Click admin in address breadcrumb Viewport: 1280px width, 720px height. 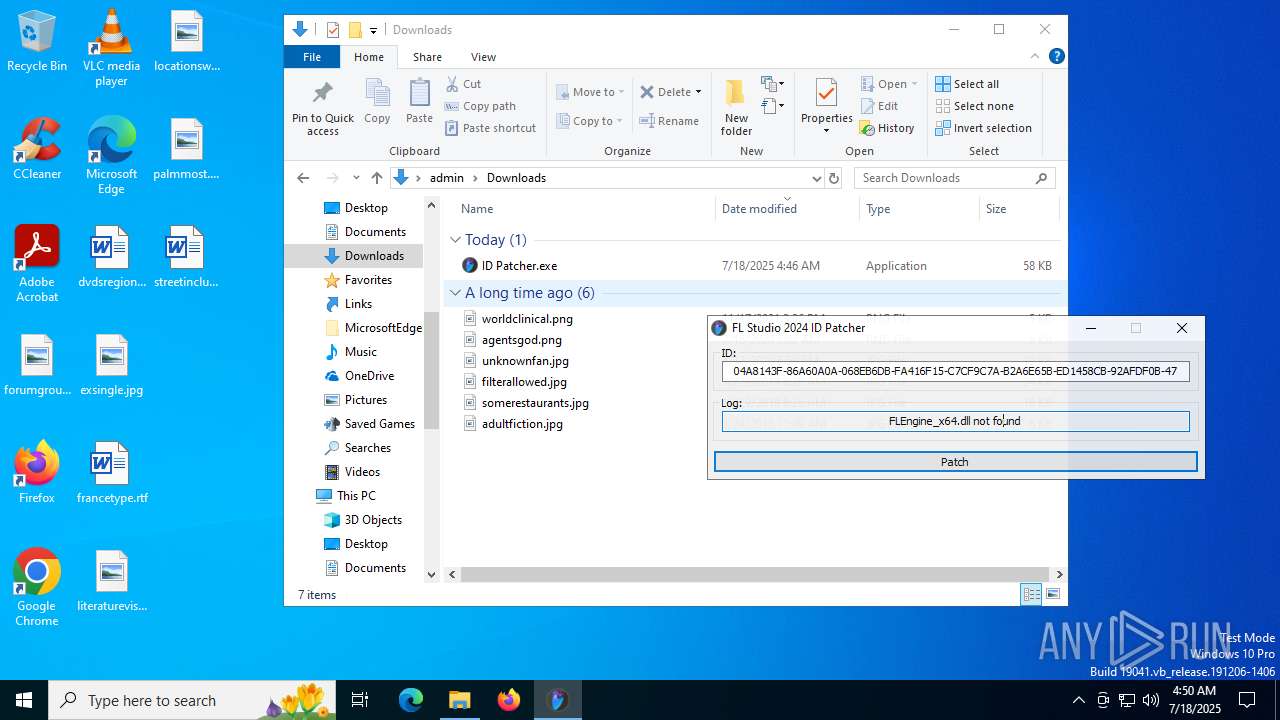click(x=447, y=178)
